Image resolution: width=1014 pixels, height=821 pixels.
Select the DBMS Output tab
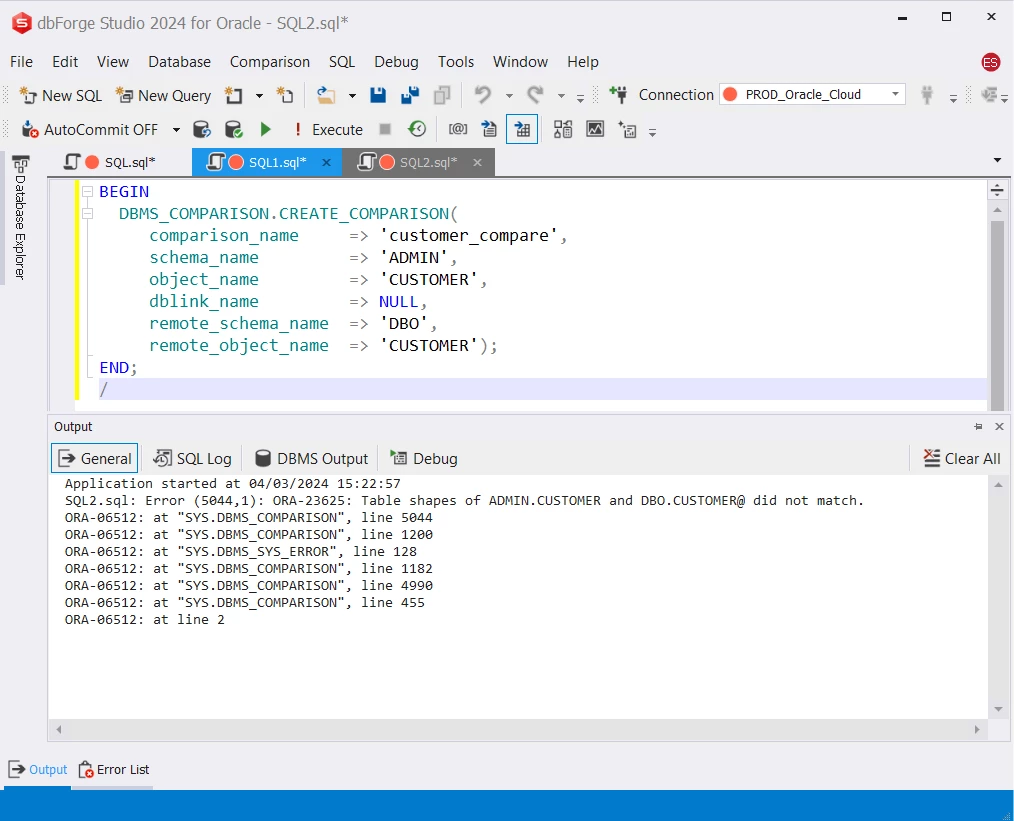pyautogui.click(x=312, y=458)
